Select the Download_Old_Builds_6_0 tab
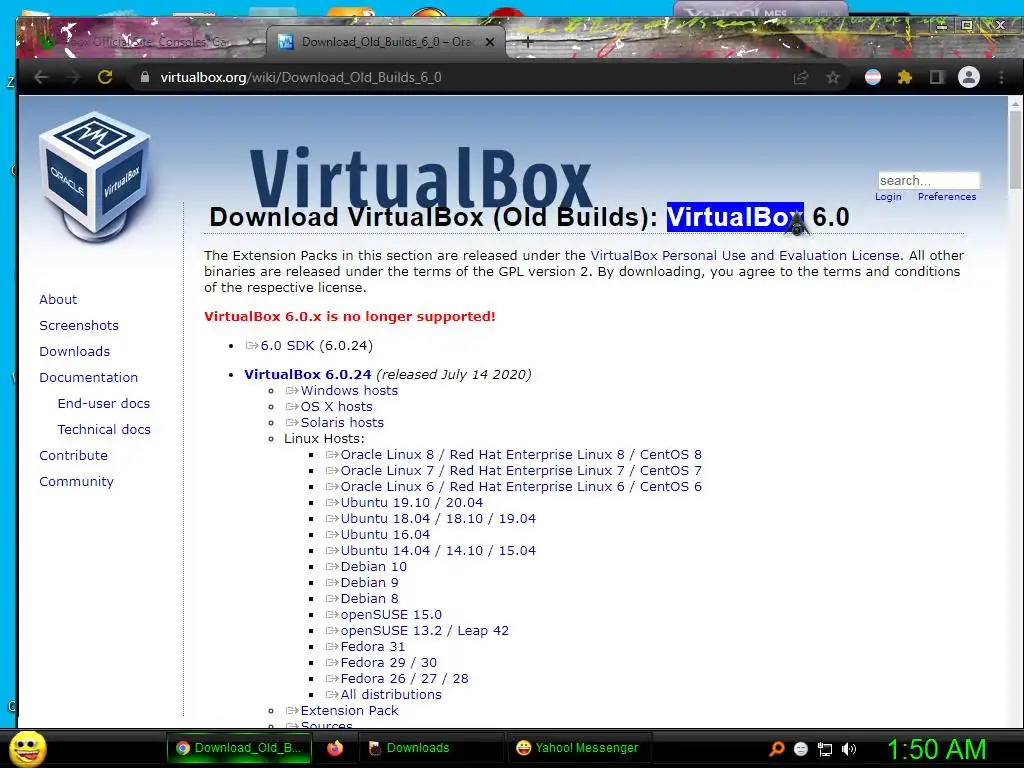Image resolution: width=1024 pixels, height=768 pixels. coord(385,42)
